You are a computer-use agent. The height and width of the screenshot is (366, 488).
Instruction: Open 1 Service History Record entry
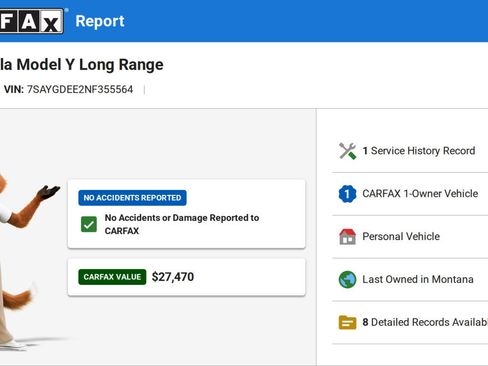click(410, 151)
